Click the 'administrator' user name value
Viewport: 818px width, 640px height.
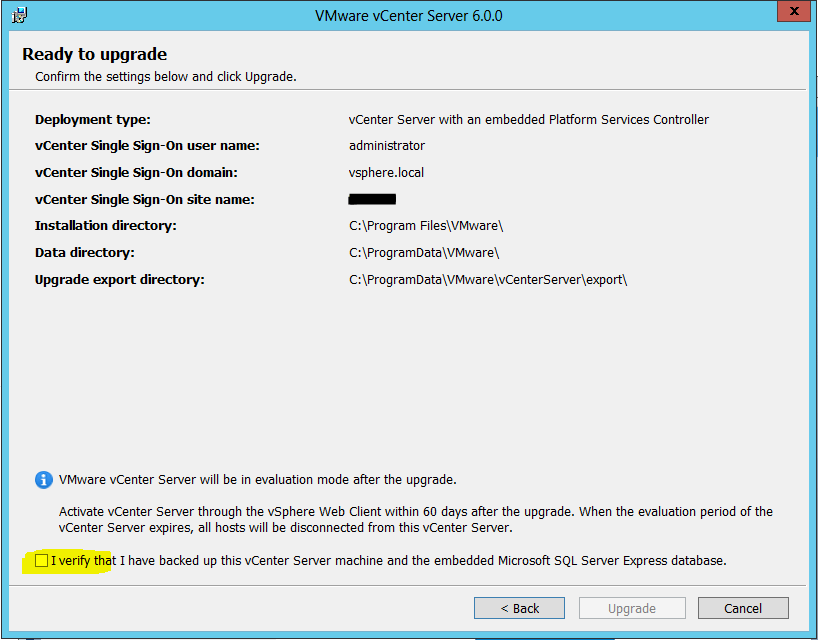pyautogui.click(x=387, y=146)
